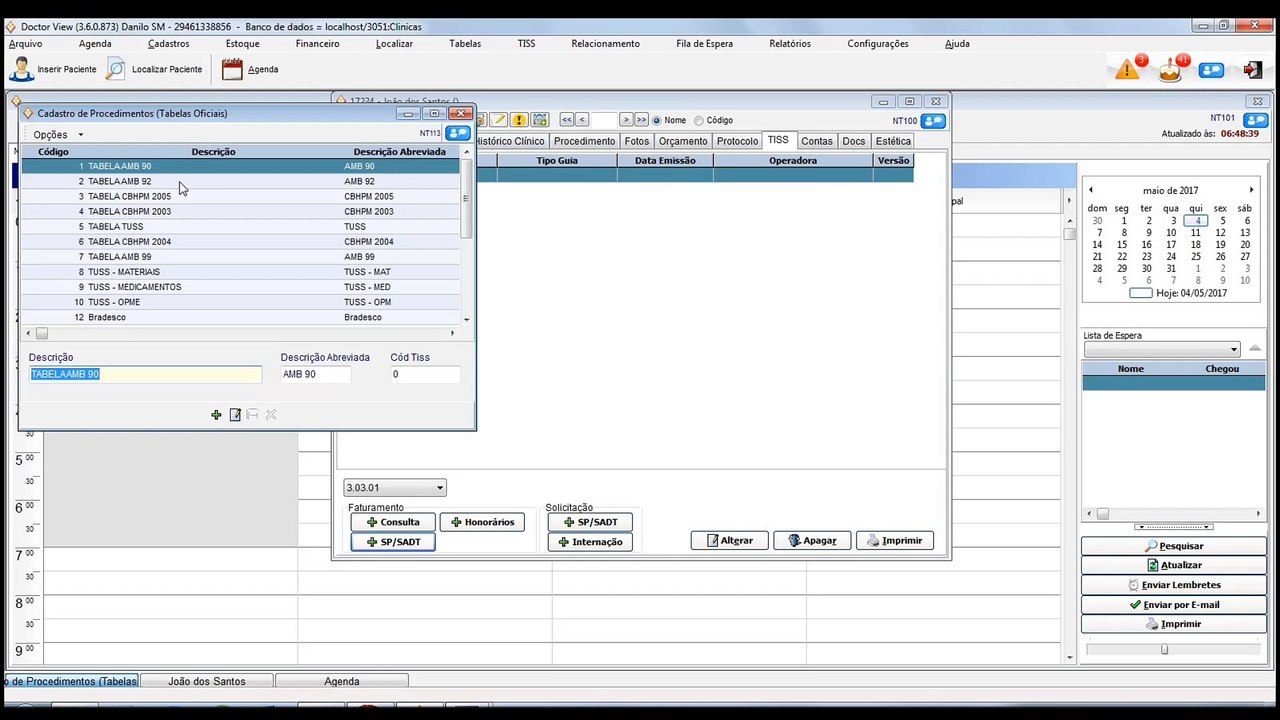Select the Código radio button

click(699, 120)
